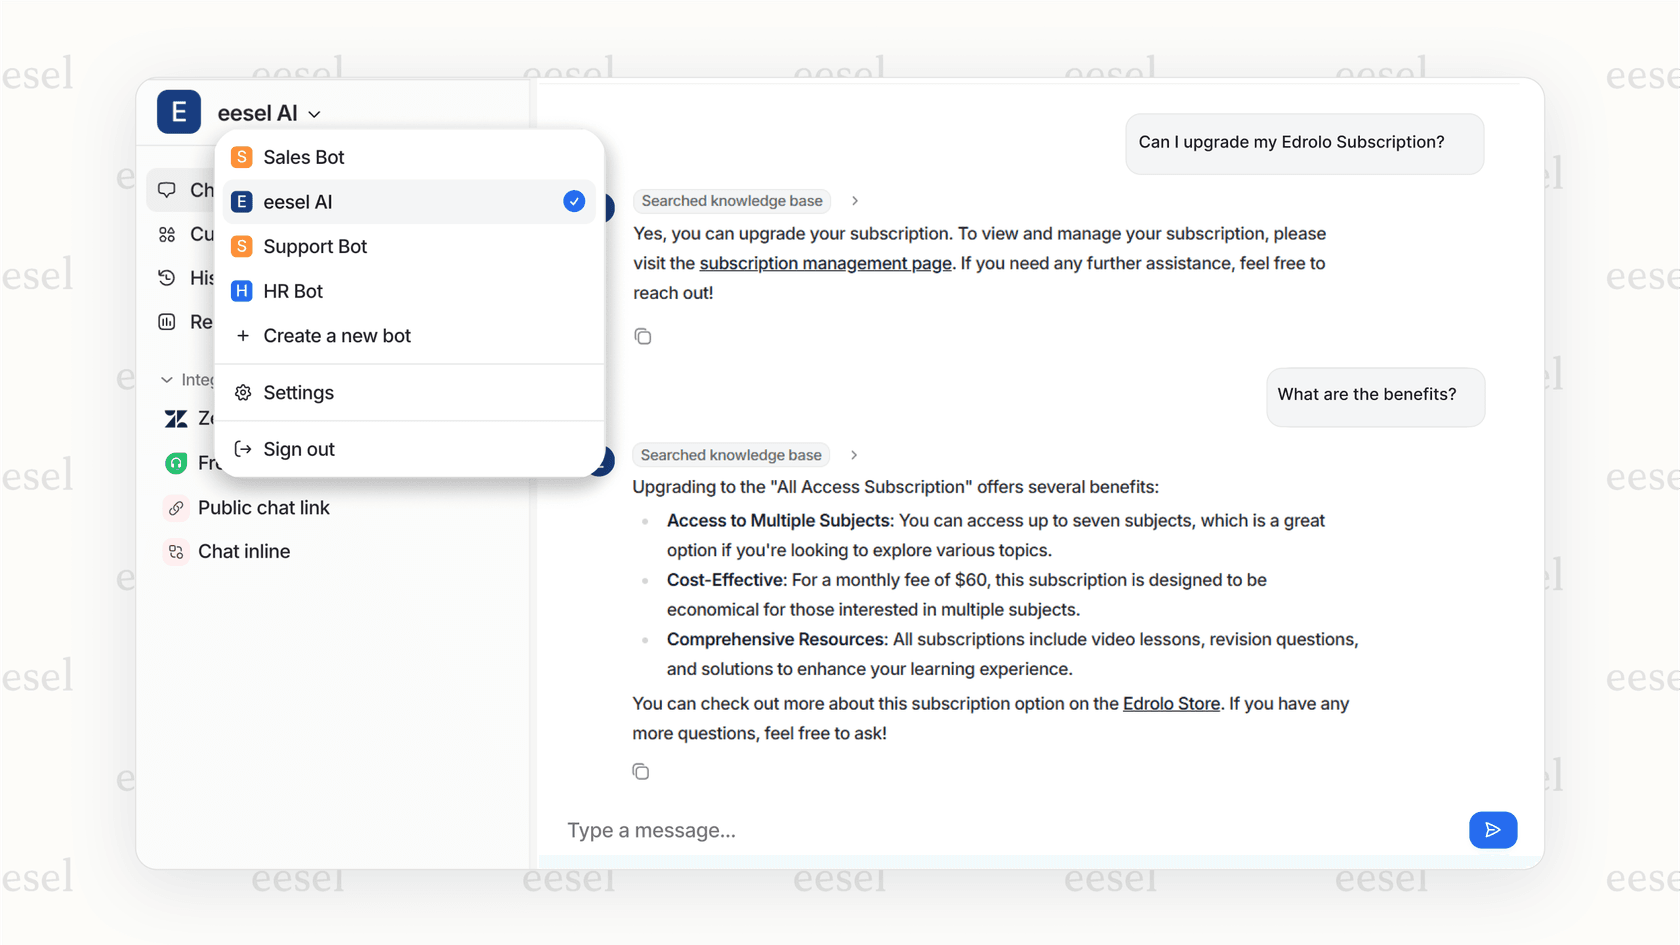Collapse the Integrations section

168,379
